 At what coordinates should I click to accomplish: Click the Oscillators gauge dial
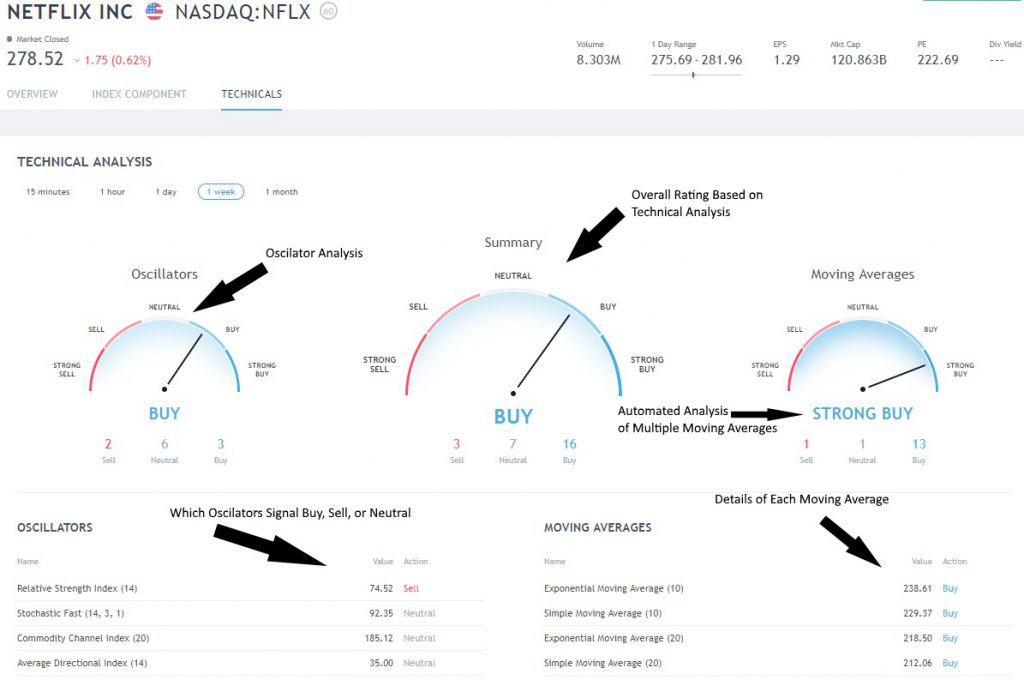pos(165,355)
